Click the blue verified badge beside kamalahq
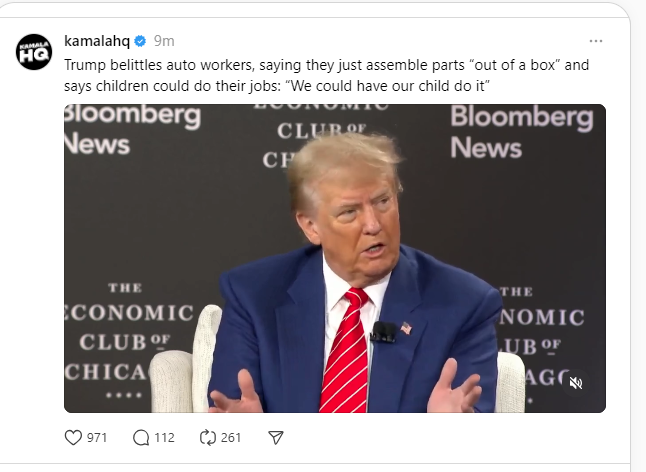This screenshot has height=472, width=646. [x=141, y=41]
